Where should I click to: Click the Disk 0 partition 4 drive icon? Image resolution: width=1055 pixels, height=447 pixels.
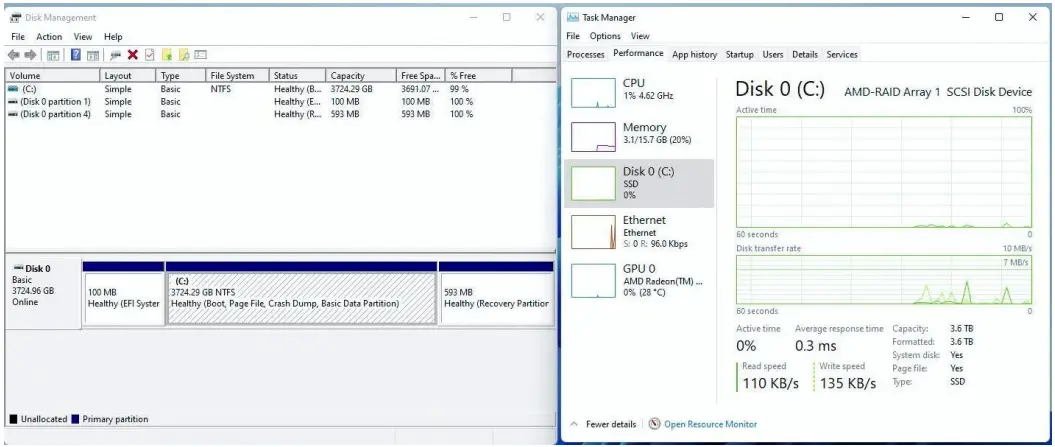tap(13, 114)
